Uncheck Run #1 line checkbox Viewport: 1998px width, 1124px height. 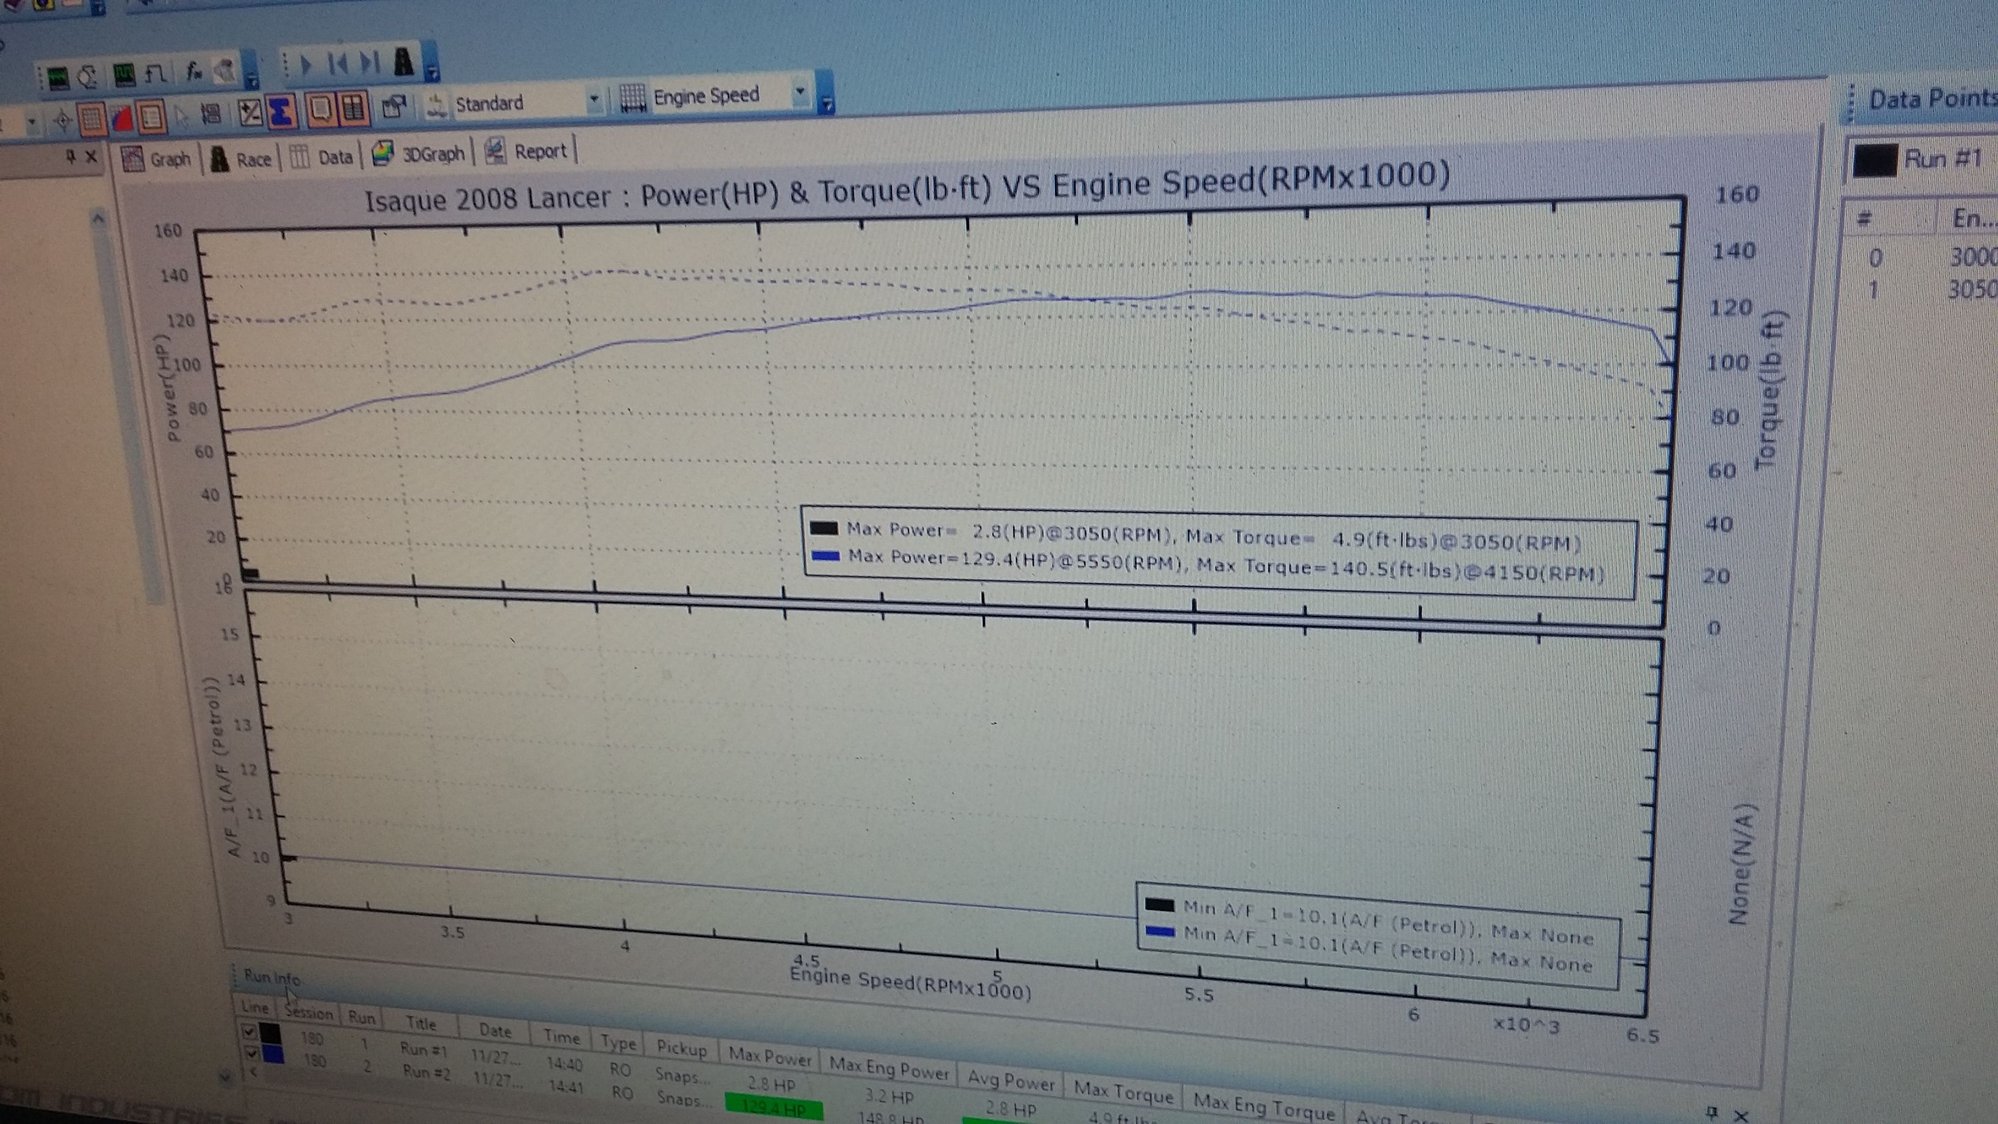click(x=249, y=1031)
